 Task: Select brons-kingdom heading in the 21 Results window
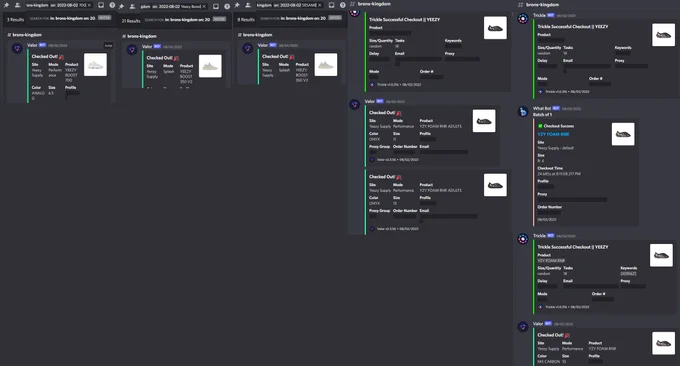pyautogui.click(x=142, y=36)
